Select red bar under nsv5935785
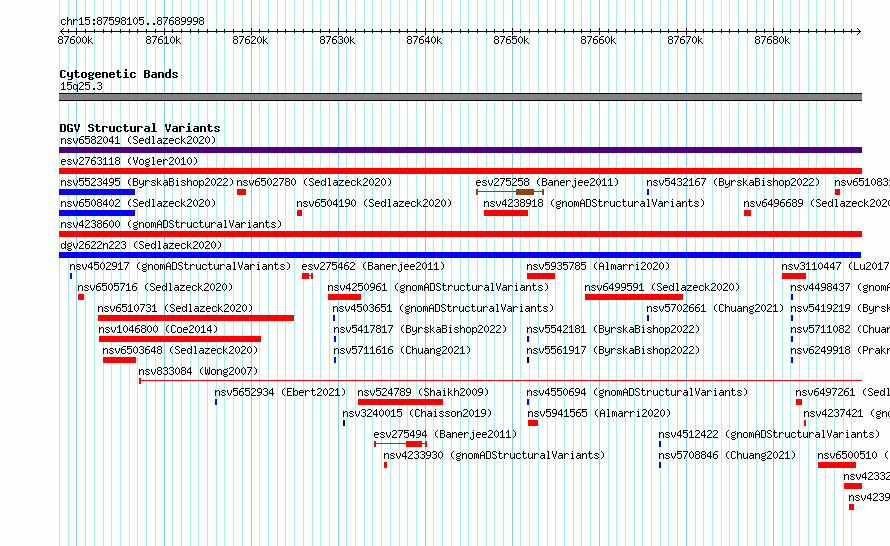The height and width of the screenshot is (546, 890). (x=541, y=276)
